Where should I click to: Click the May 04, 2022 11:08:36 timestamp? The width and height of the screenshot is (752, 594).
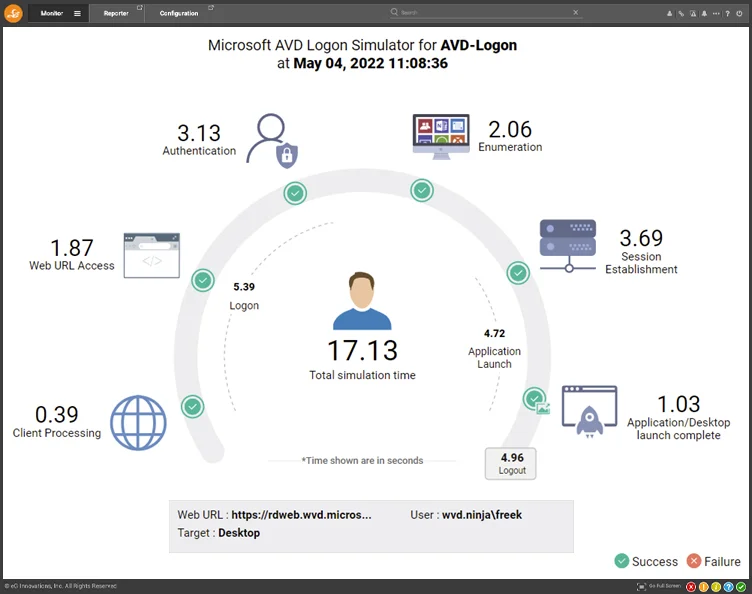pos(371,63)
